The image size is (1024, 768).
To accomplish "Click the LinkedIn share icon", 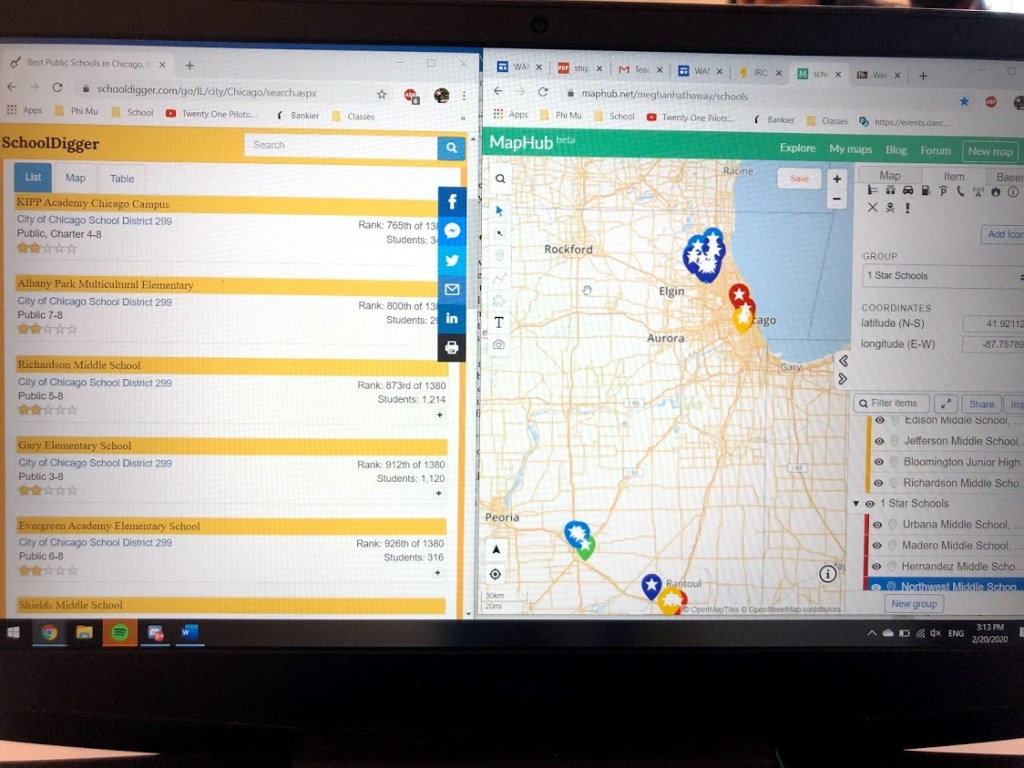I will pyautogui.click(x=452, y=318).
